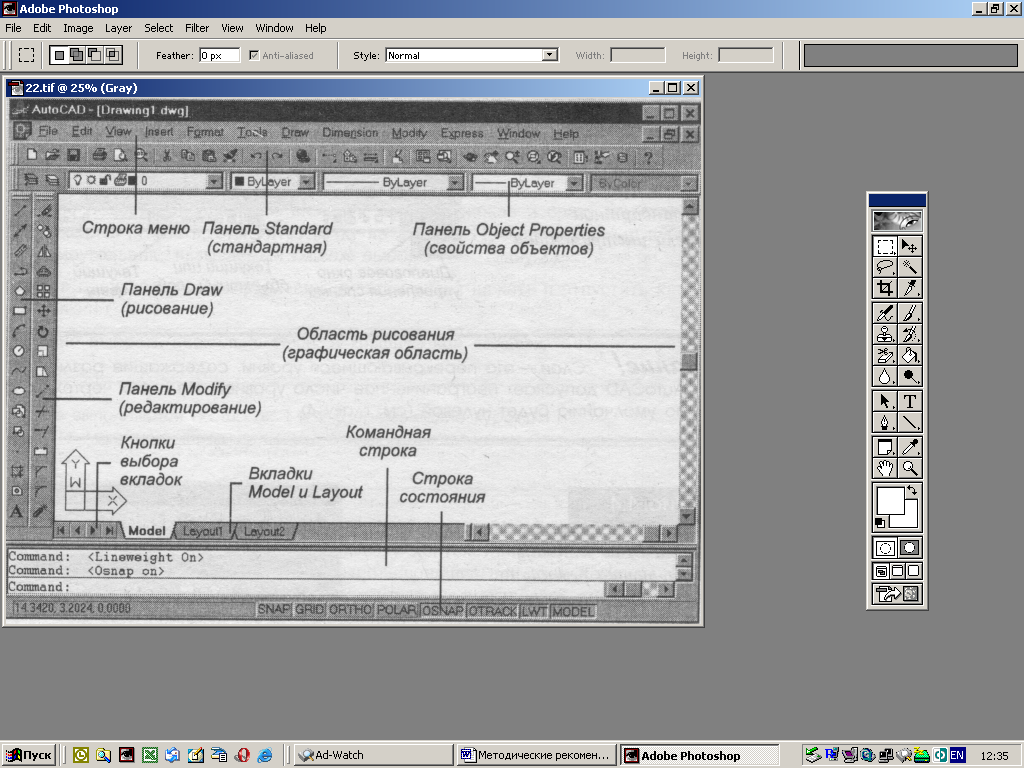Open the Filter menu

tap(197, 28)
